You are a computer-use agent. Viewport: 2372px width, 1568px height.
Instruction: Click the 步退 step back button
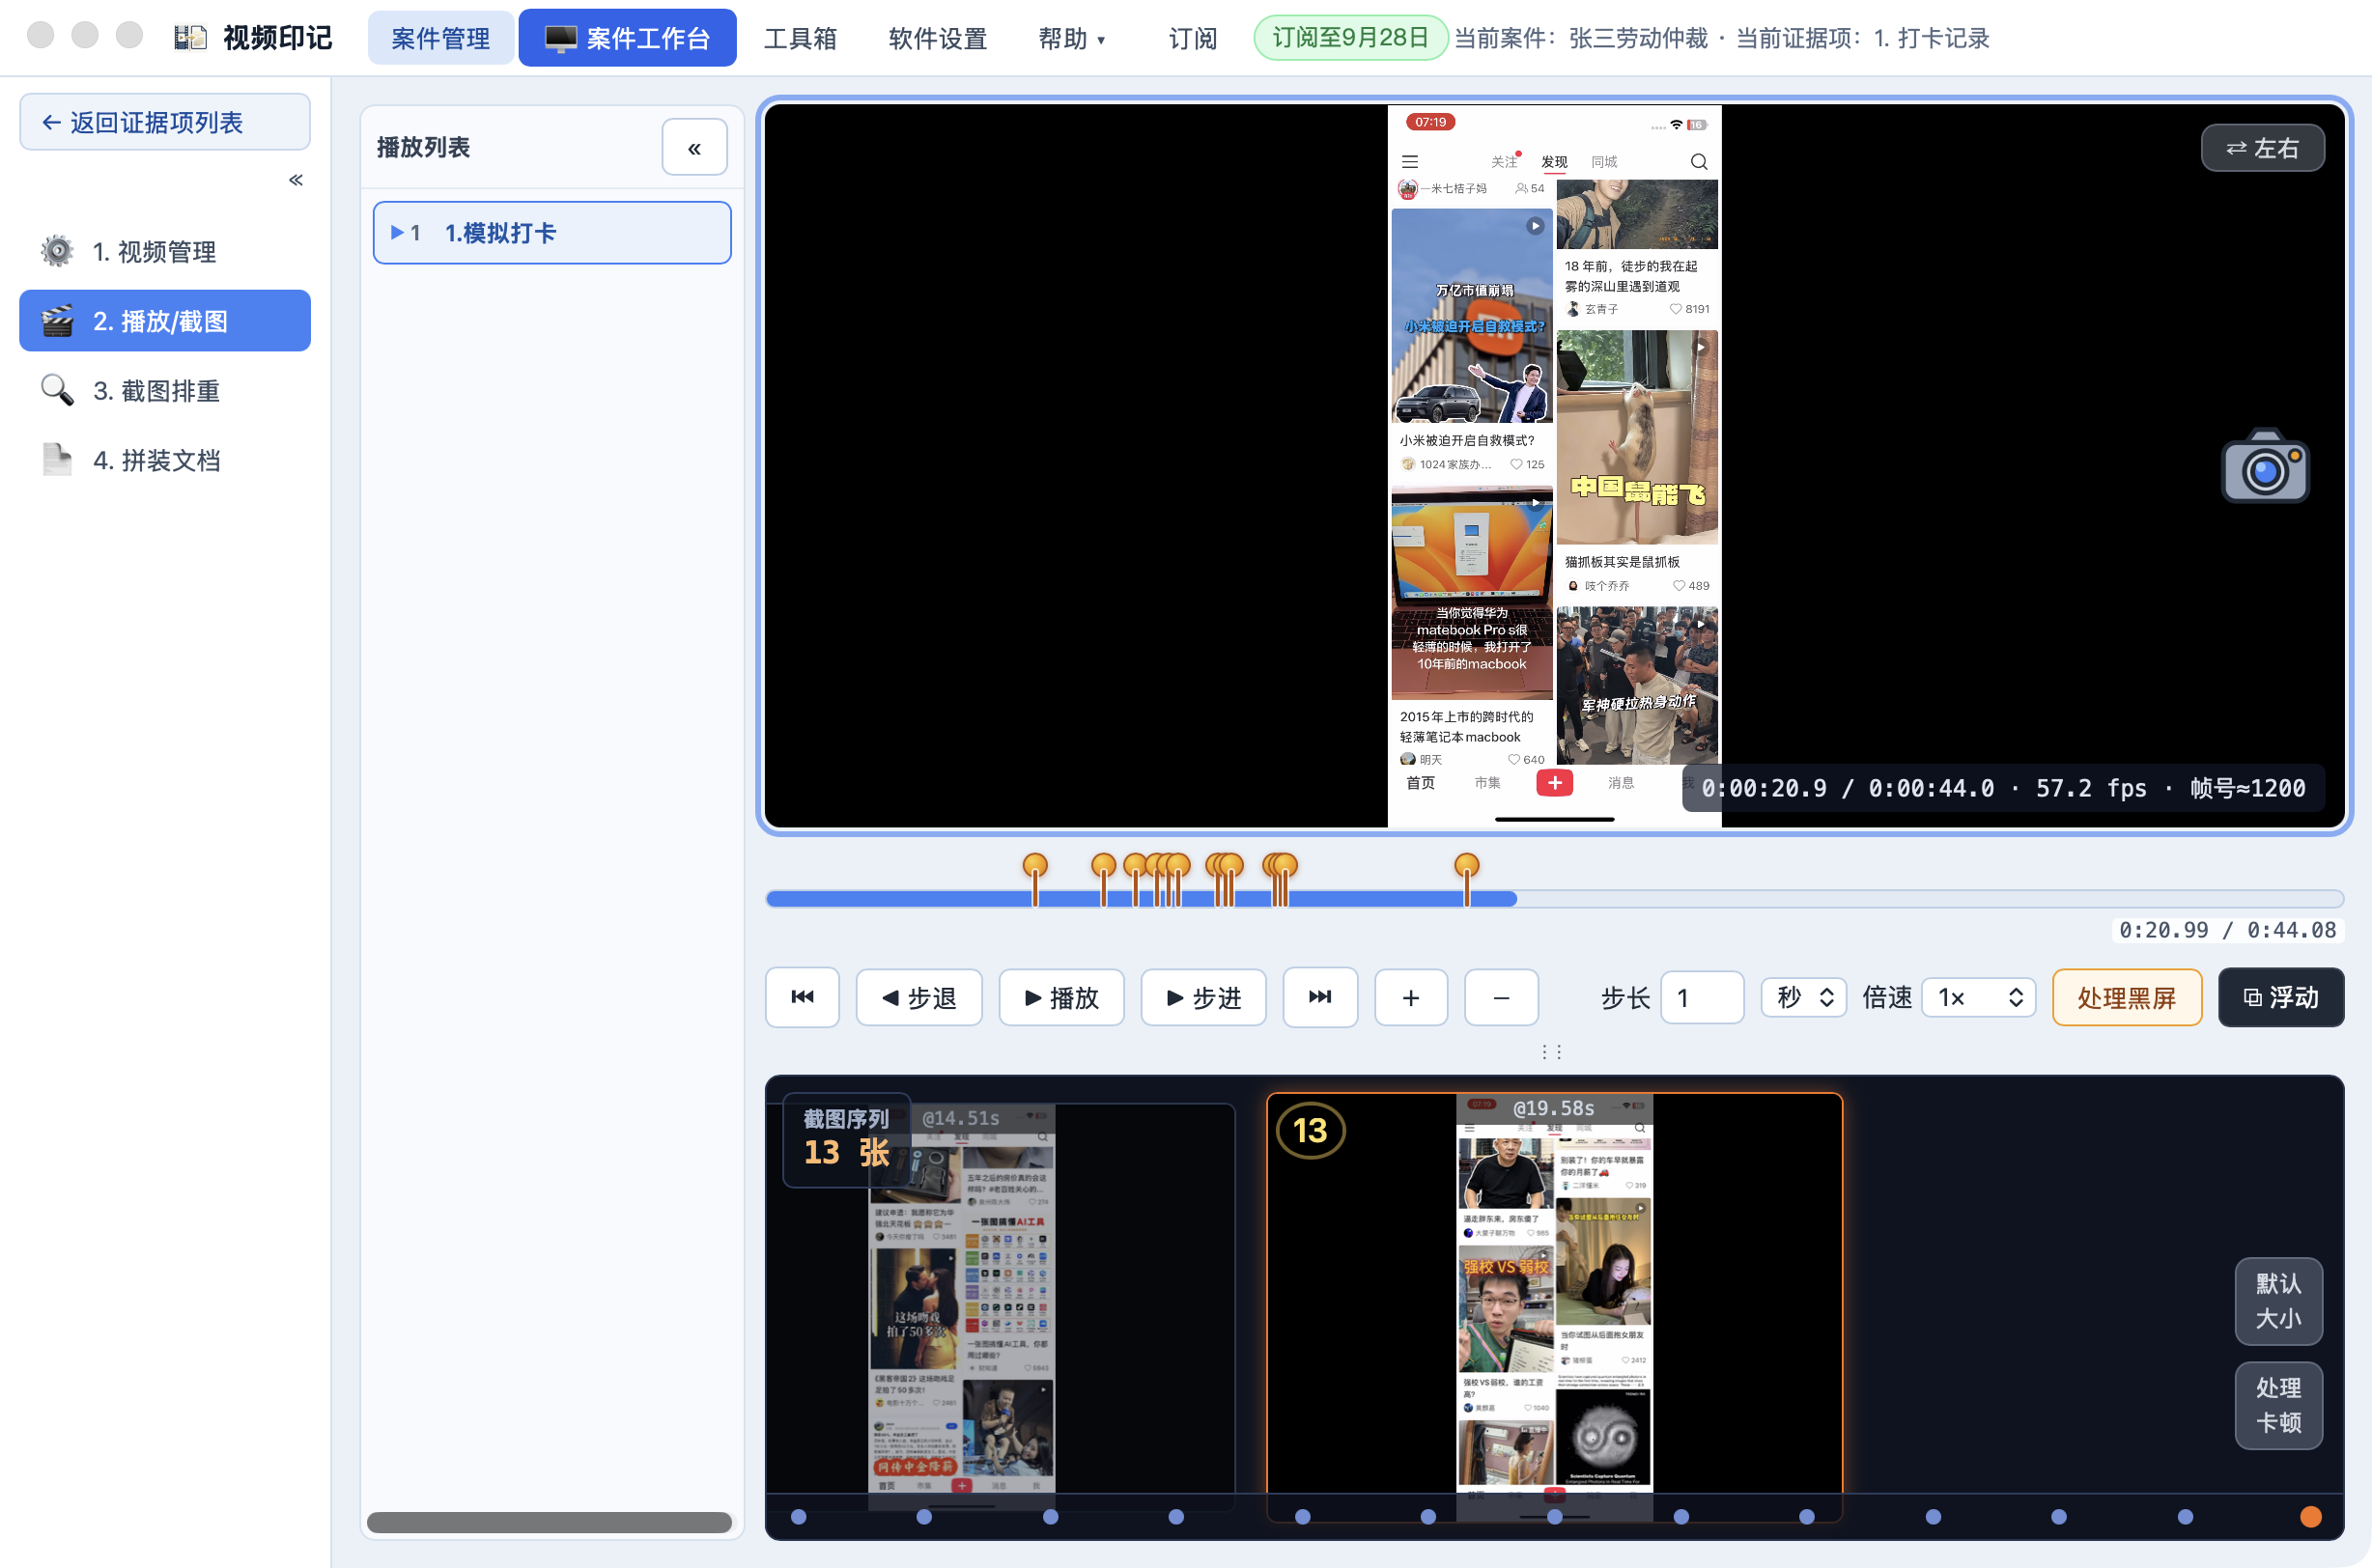(x=919, y=997)
